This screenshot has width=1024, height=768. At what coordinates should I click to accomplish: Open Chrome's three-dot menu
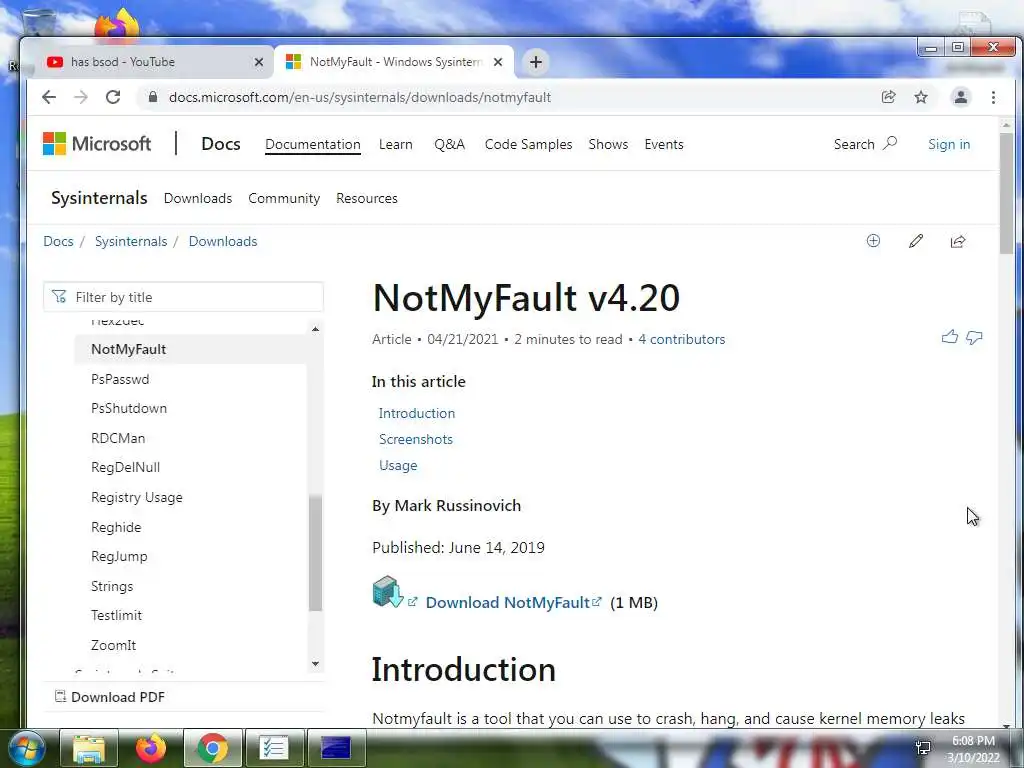point(993,97)
